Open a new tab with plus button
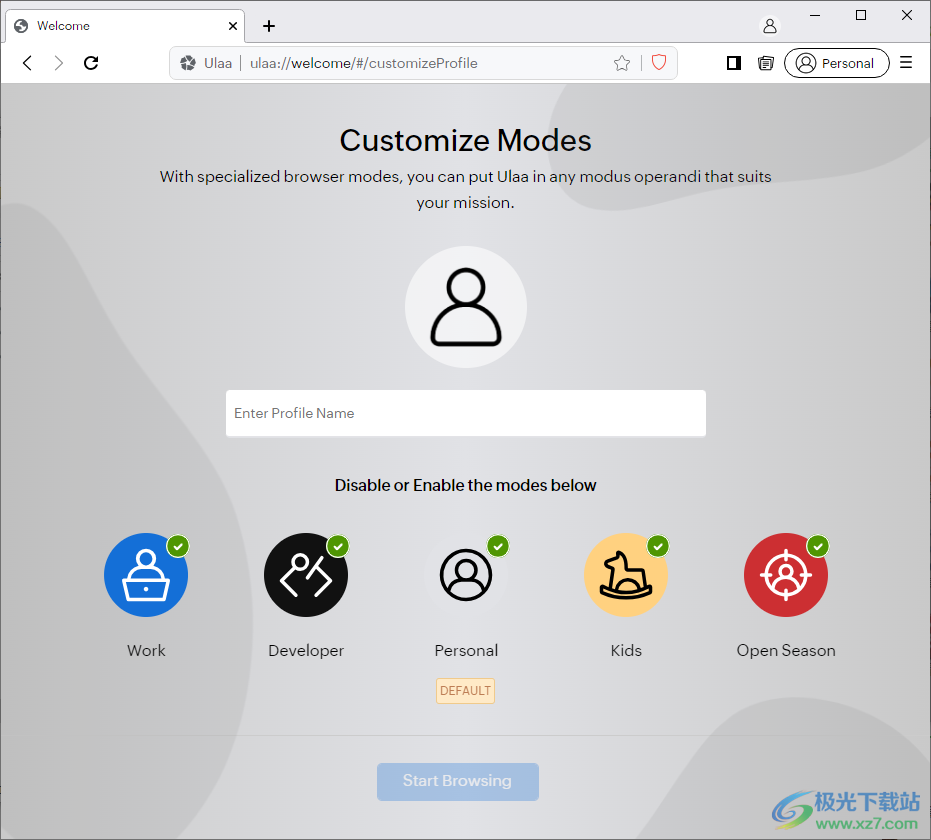The image size is (931, 840). [x=269, y=26]
